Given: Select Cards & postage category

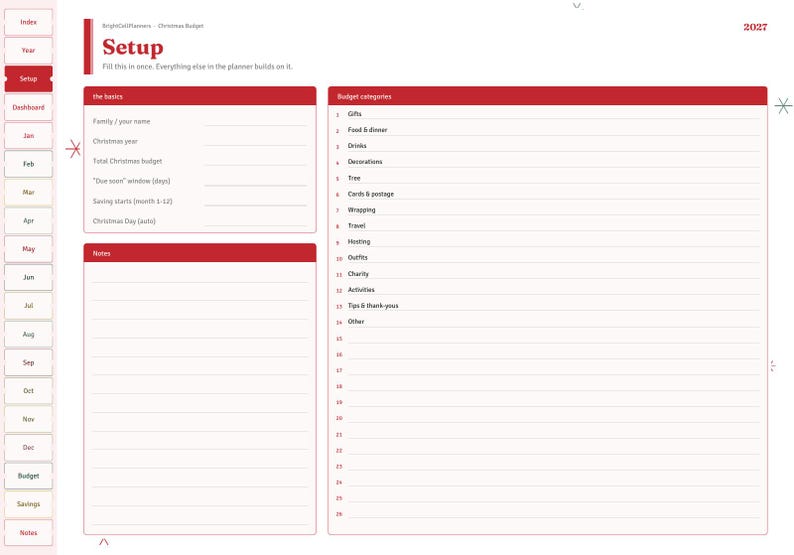Looking at the screenshot, I should pos(548,194).
